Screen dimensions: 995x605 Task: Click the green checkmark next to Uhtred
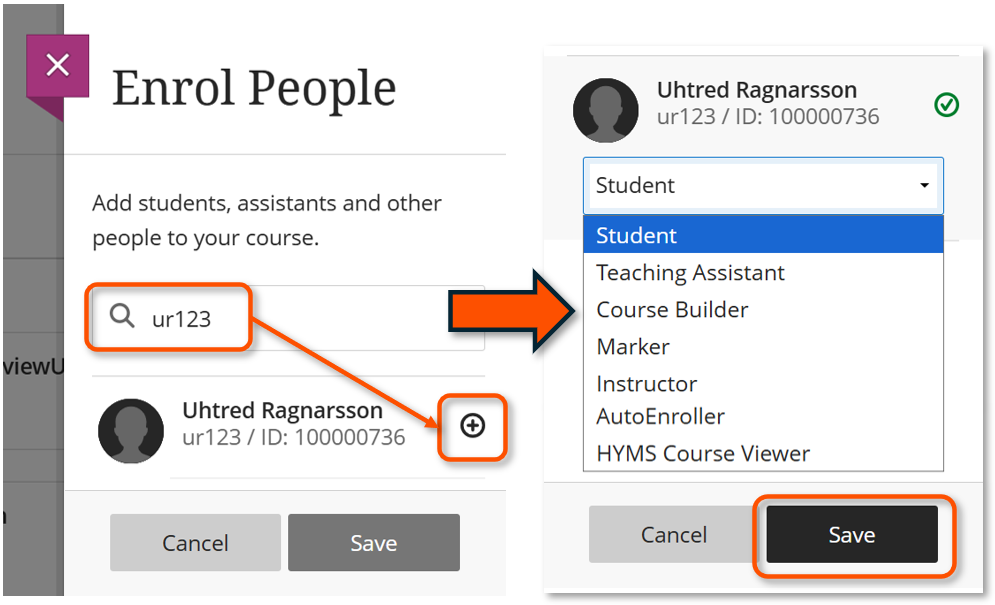tap(945, 104)
